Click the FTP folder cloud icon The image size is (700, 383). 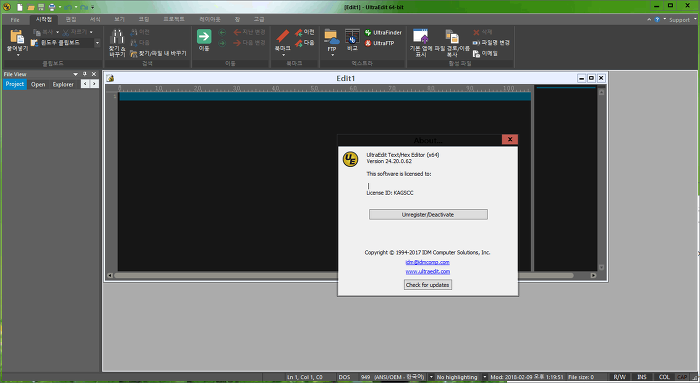point(332,37)
